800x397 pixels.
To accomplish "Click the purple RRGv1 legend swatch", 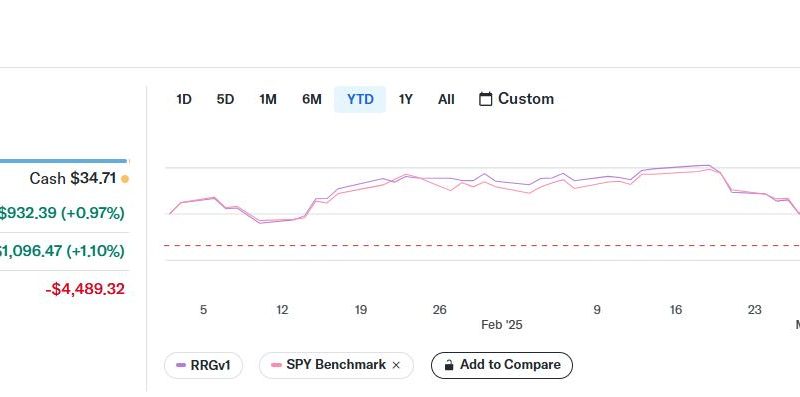I will (x=181, y=365).
